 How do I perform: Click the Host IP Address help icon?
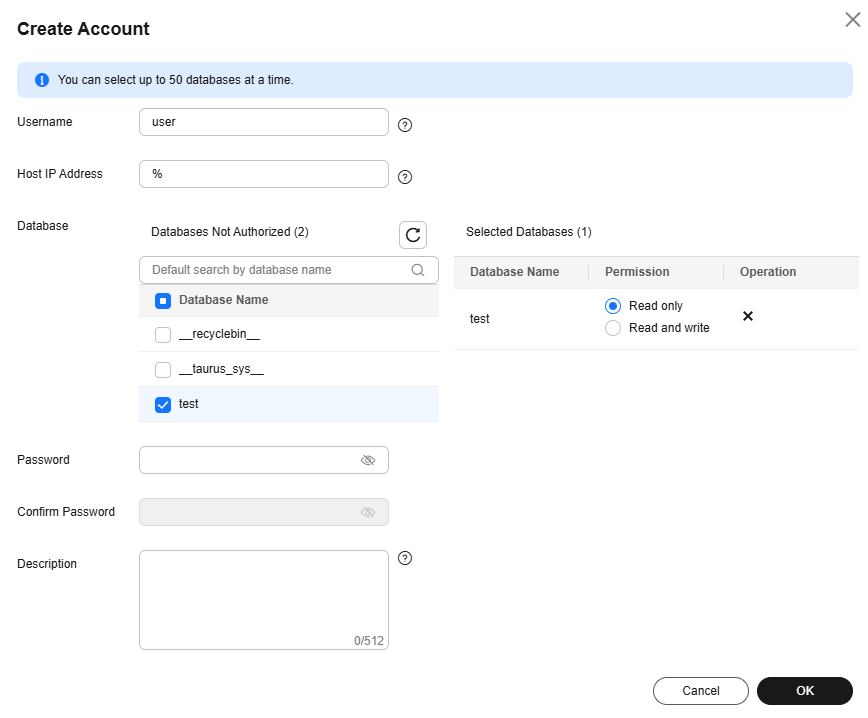pos(405,177)
